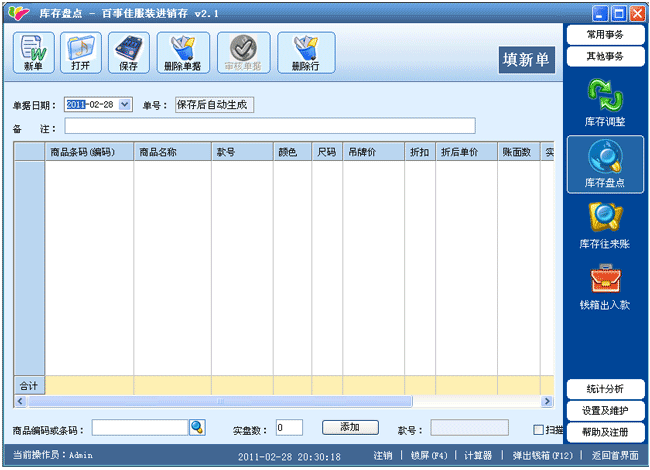Minimize the 库存盘点 window
This screenshot has width=650, height=470.
tap(600, 13)
